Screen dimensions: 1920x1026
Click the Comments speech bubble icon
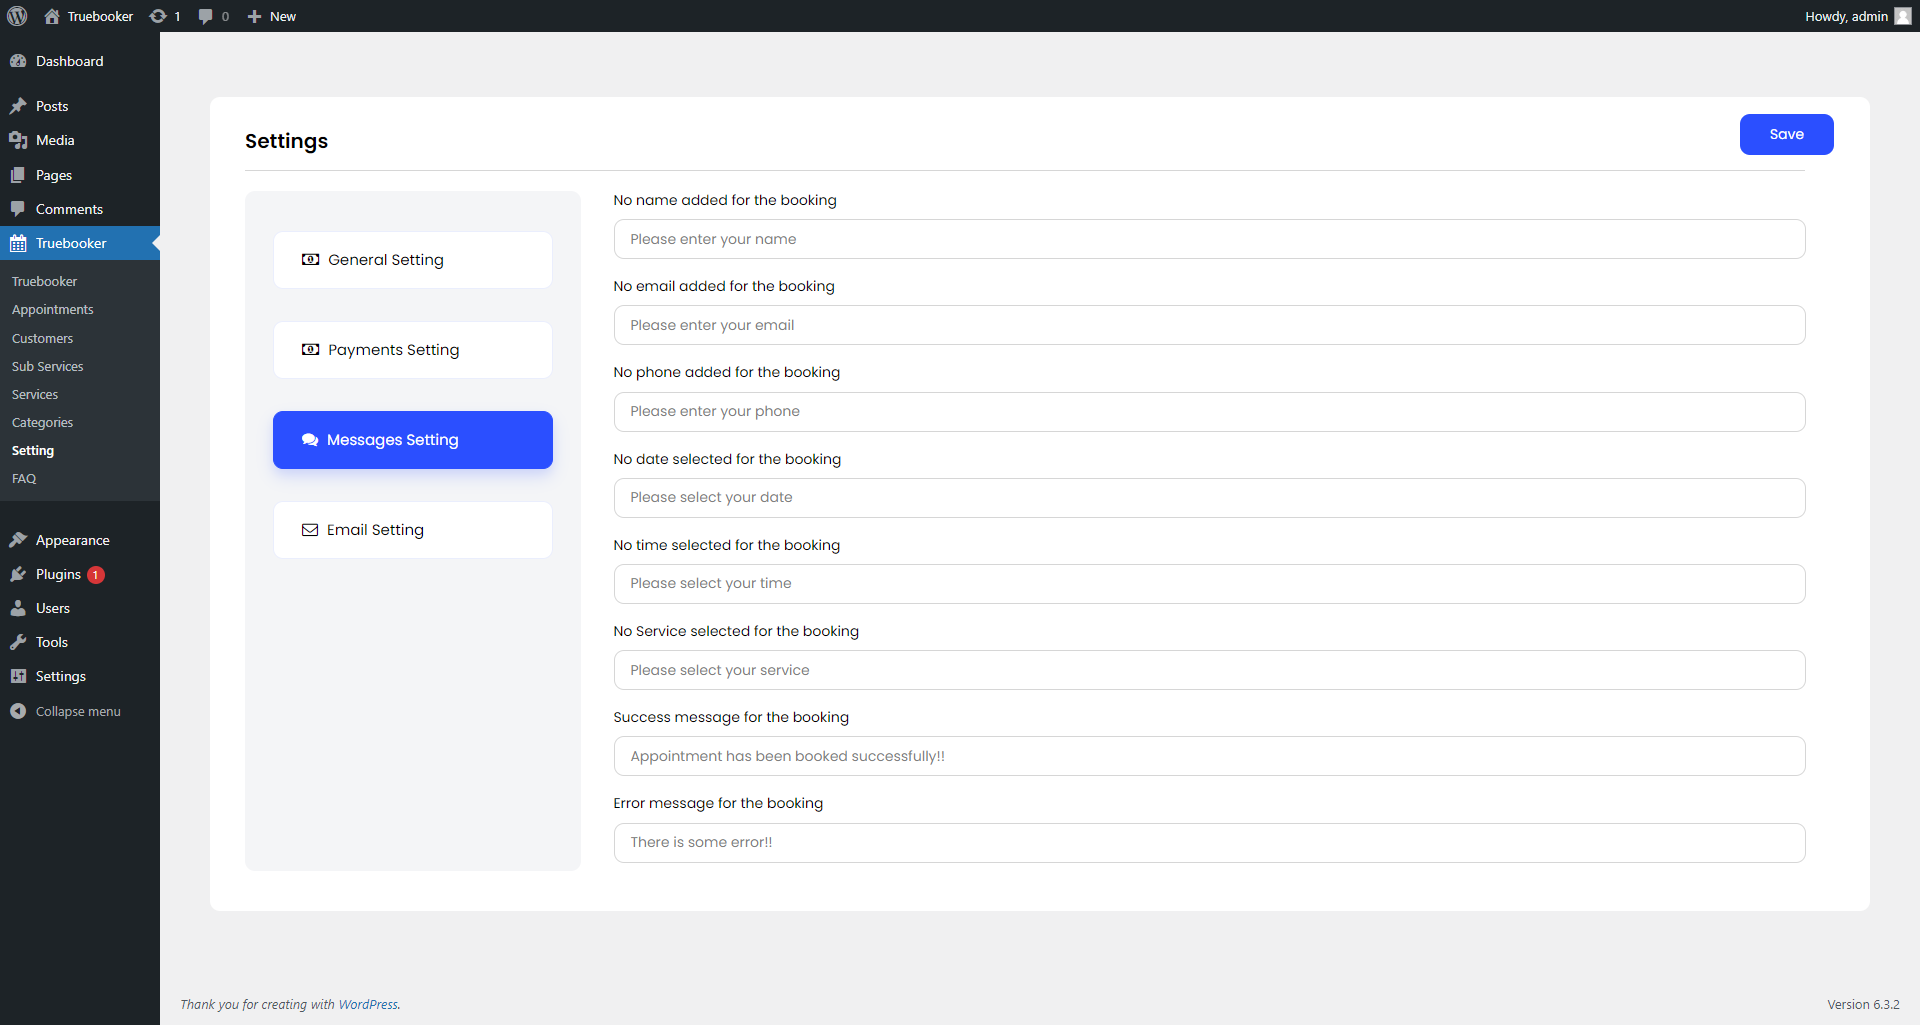click(19, 208)
